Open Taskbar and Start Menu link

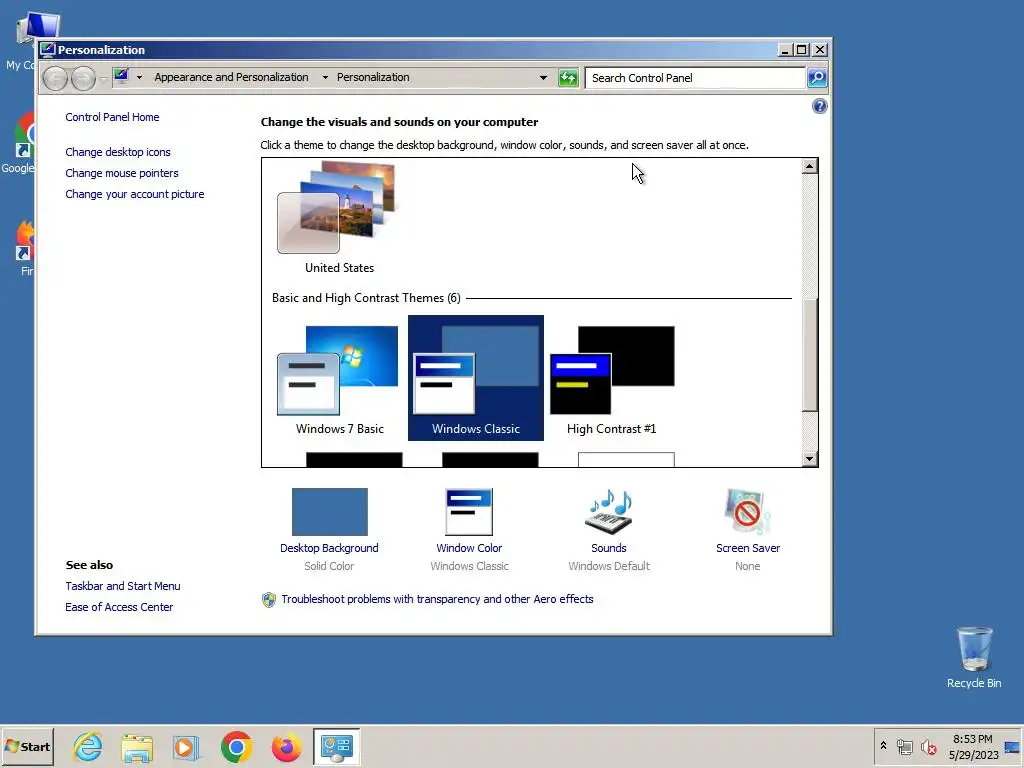pyautogui.click(x=123, y=586)
